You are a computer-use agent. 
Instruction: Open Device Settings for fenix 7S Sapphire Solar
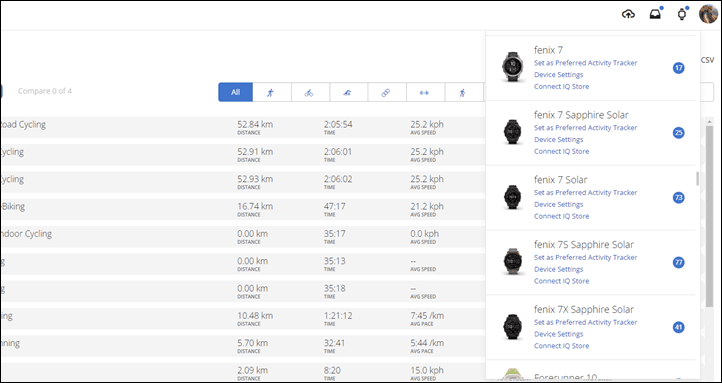tap(559, 269)
